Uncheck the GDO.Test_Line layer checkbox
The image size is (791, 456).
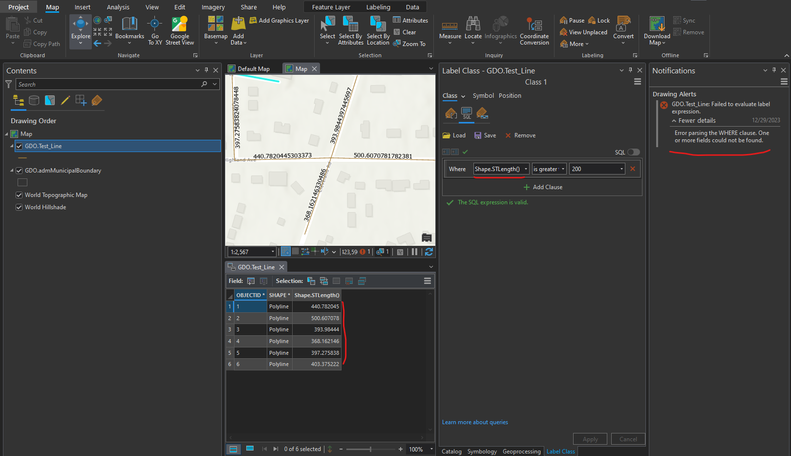(19, 146)
